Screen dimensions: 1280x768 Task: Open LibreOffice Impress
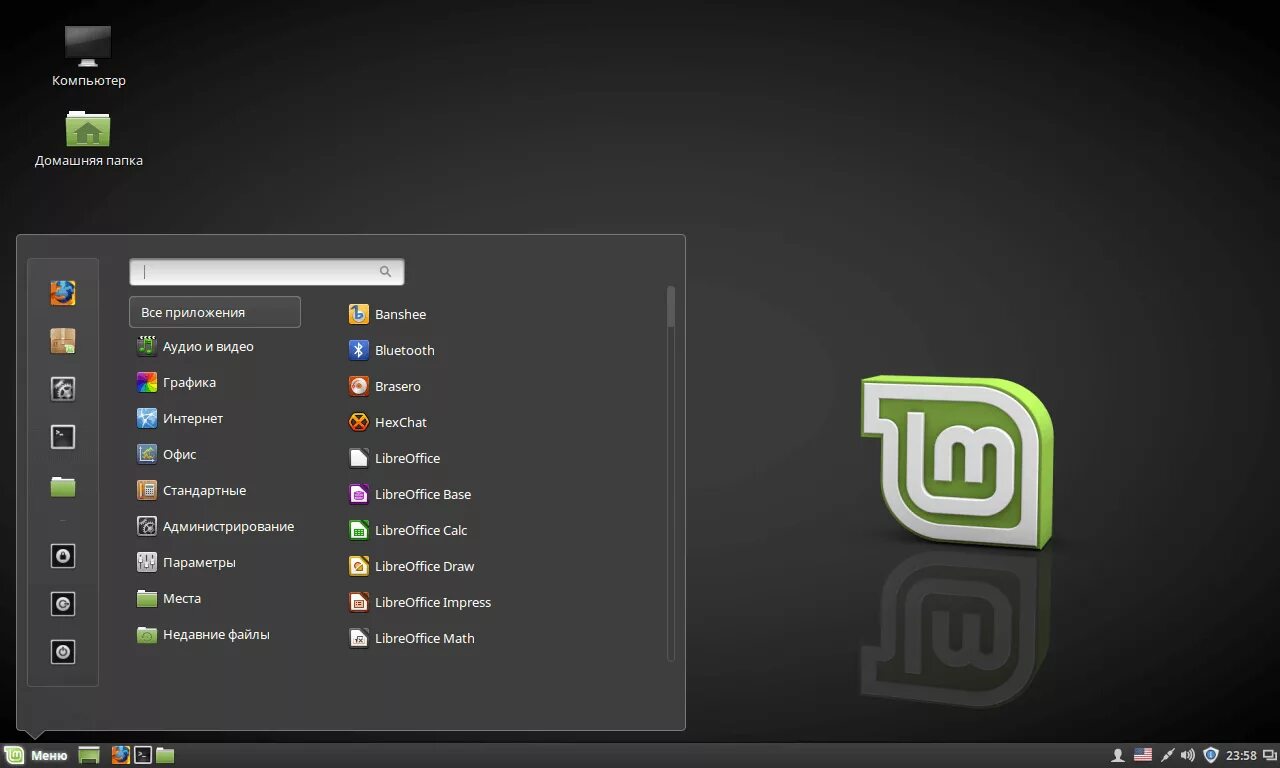[419, 602]
